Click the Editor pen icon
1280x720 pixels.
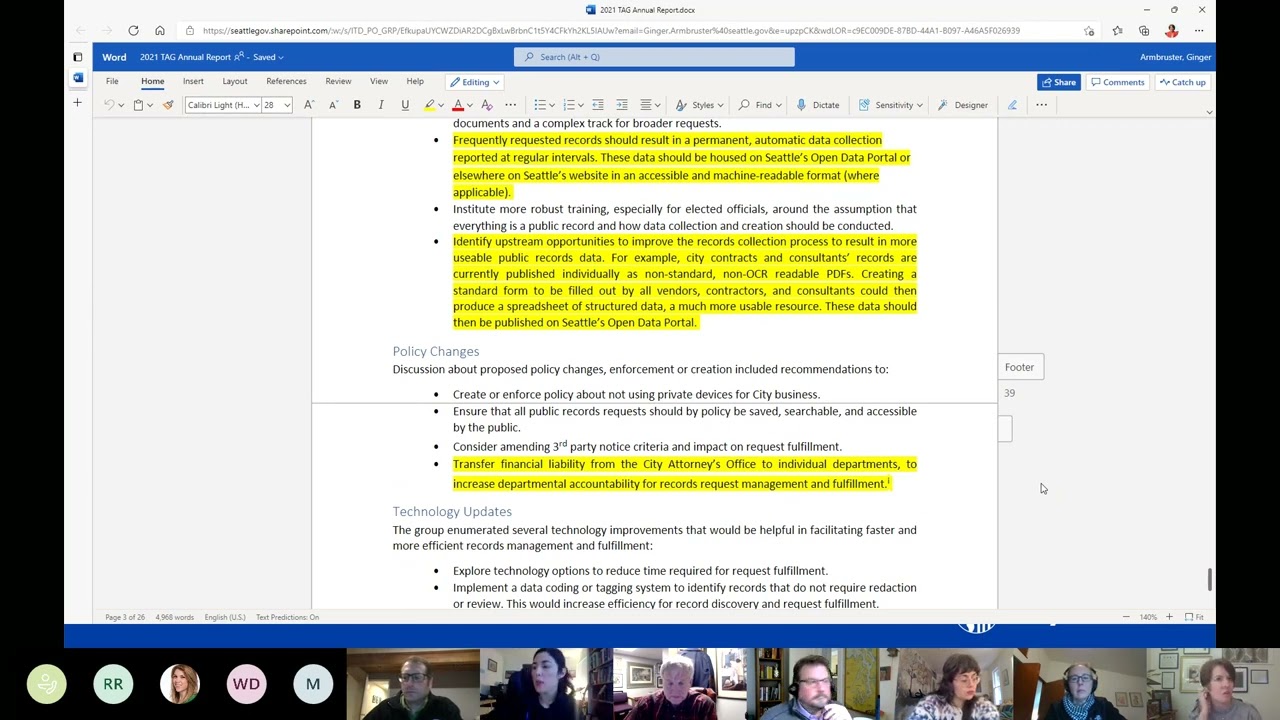1012,105
